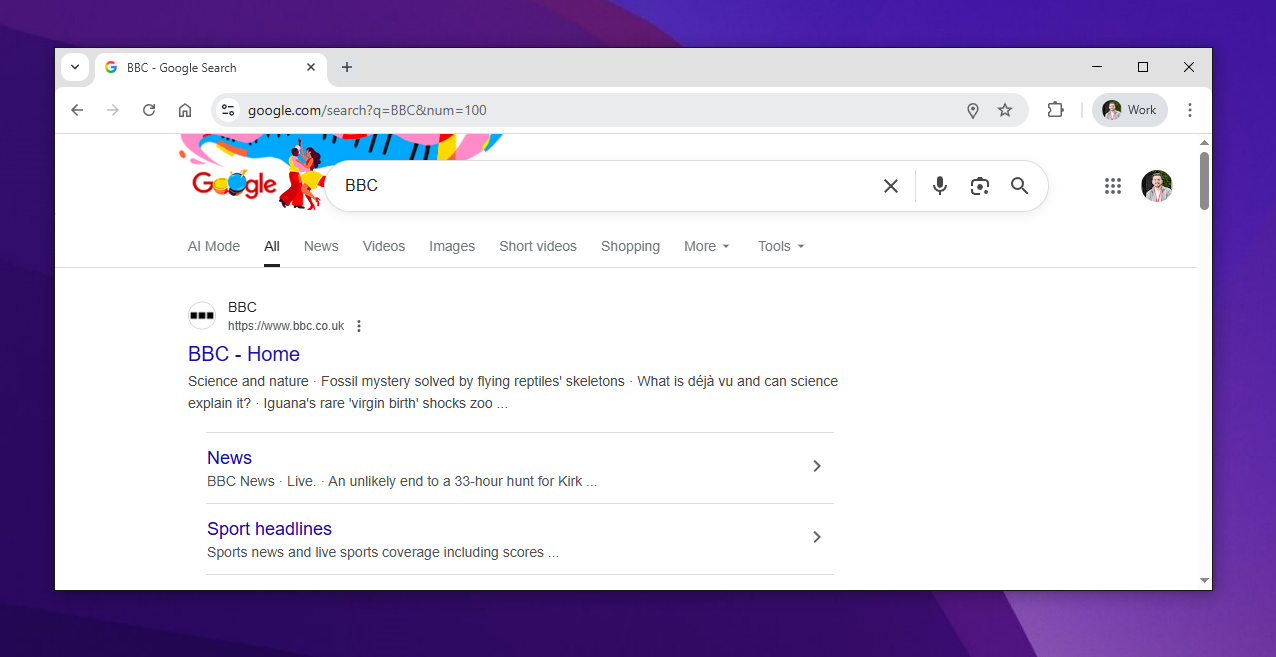Clear the search box text
Viewport: 1276px width, 657px height.
(890, 186)
